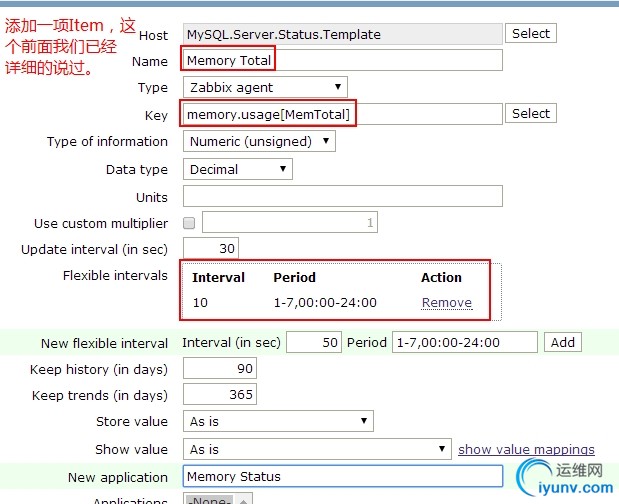Enable the Use custom multiplier checkbox
This screenshot has width=619, height=504.
tap(189, 223)
